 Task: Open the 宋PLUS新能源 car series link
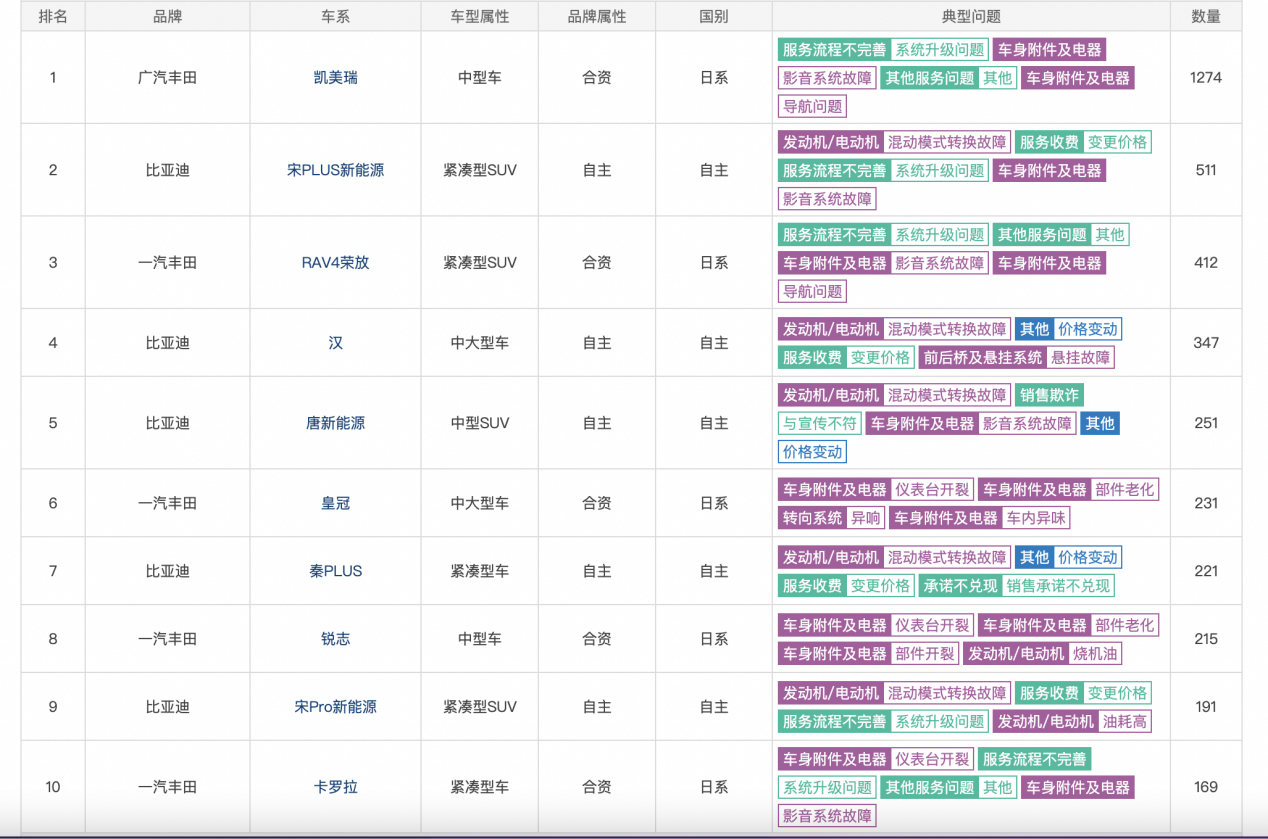[334, 170]
